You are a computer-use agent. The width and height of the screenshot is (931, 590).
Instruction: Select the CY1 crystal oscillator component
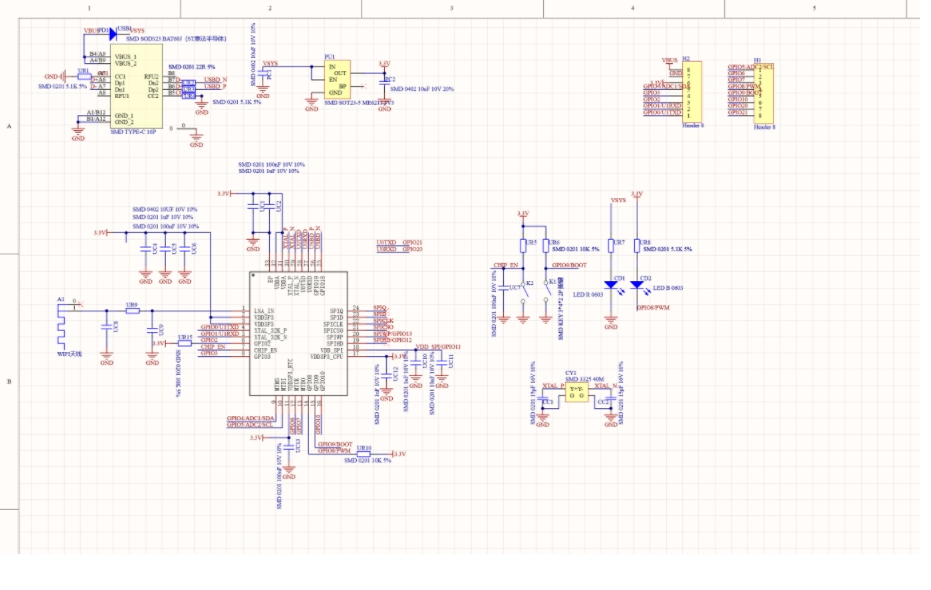tap(574, 396)
